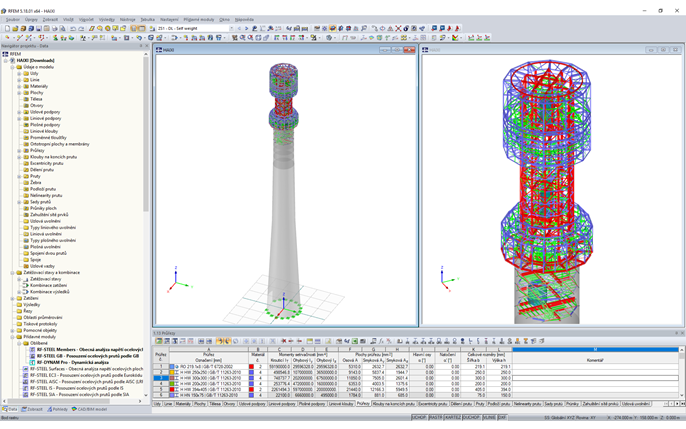Switch to navigator Pohledy tab

pyautogui.click(x=58, y=409)
